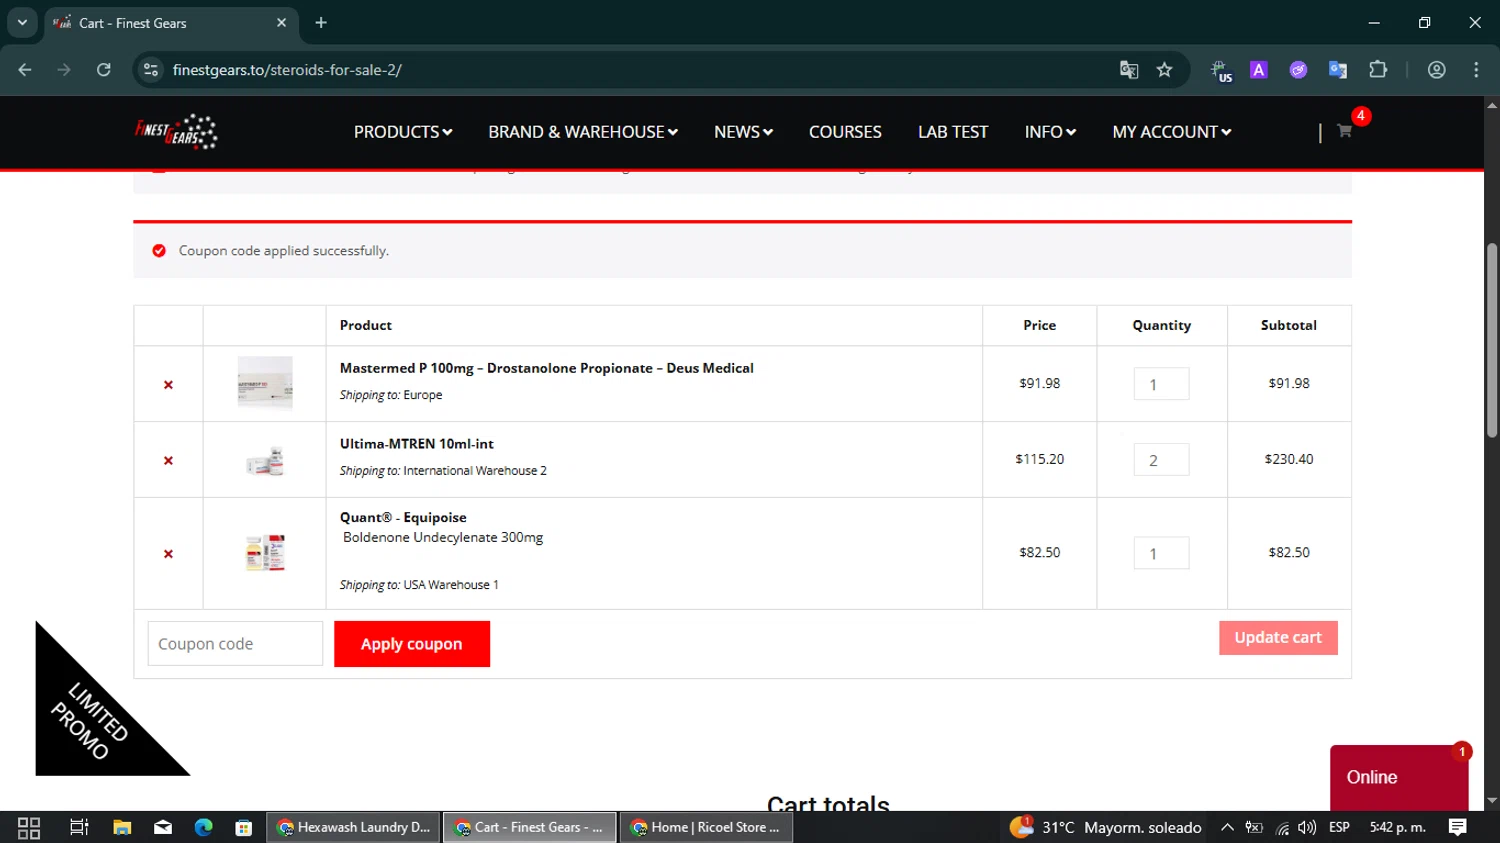Open the Online chat widget

coord(1398,778)
